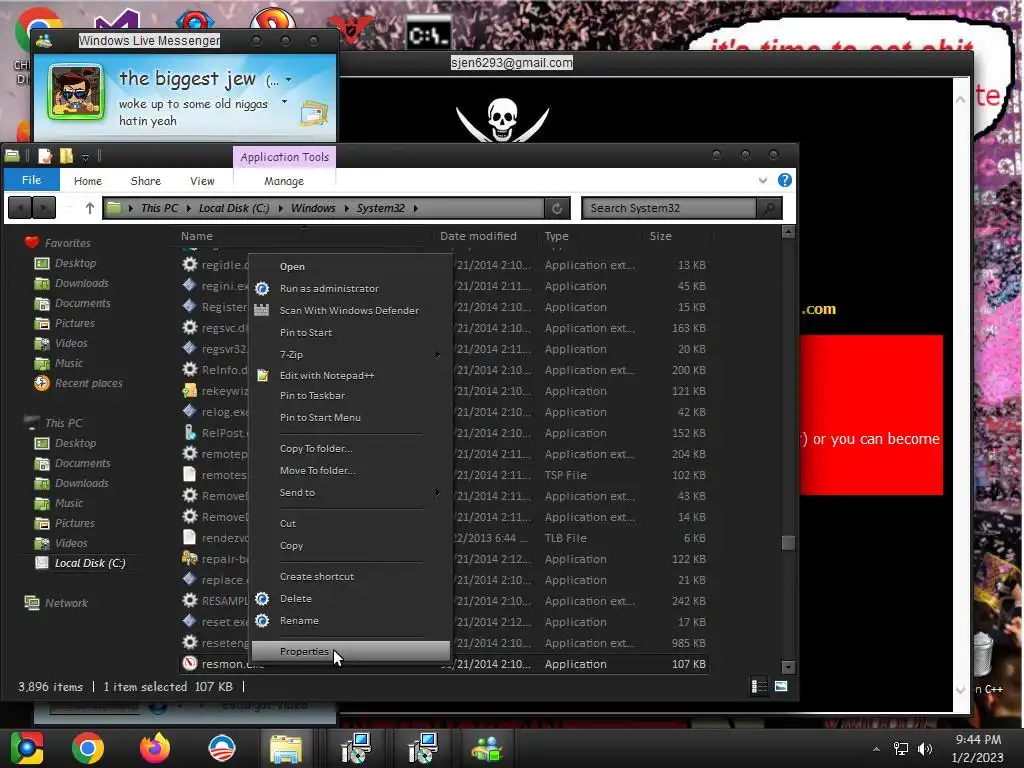The height and width of the screenshot is (768, 1024).
Task: Choose Cut from context menu
Action: click(287, 524)
